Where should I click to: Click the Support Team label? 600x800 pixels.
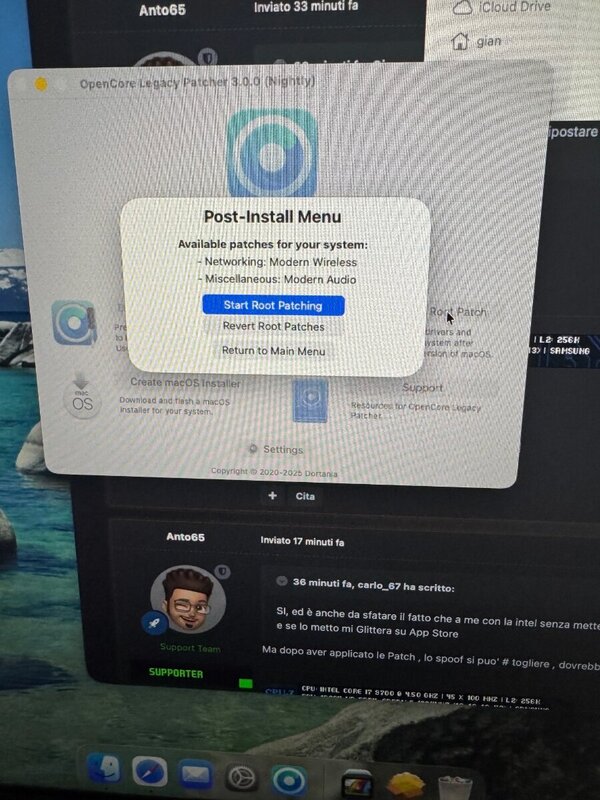coord(190,647)
